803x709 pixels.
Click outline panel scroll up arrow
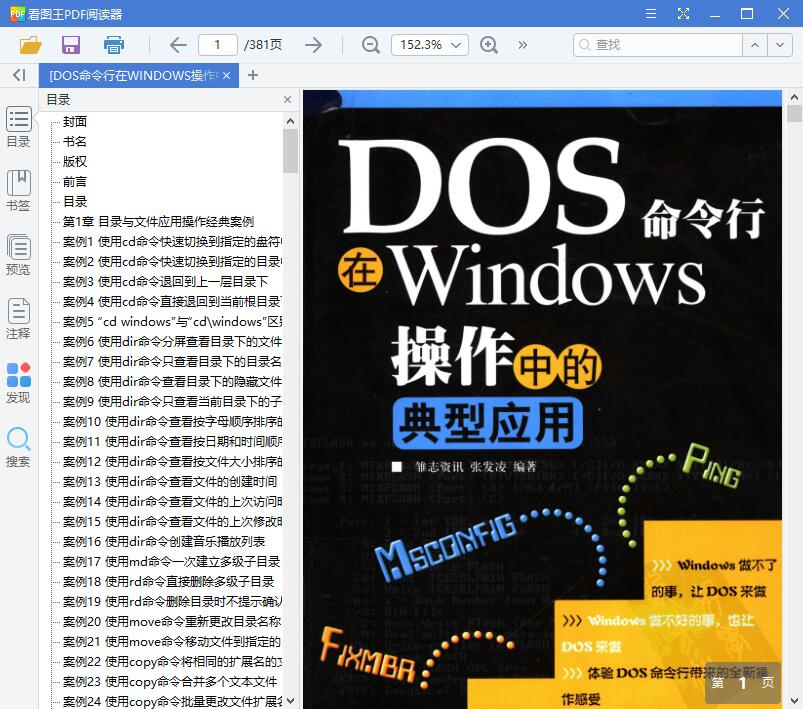[290, 121]
